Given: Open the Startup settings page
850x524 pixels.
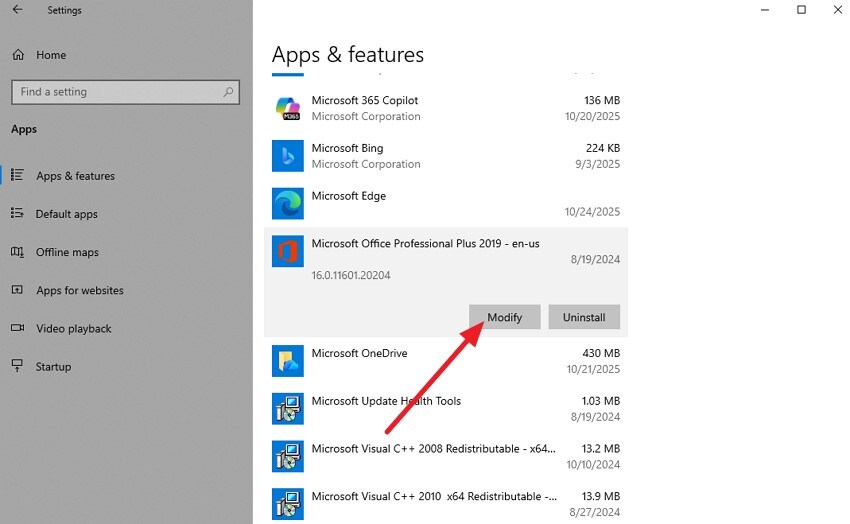Looking at the screenshot, I should (x=53, y=367).
